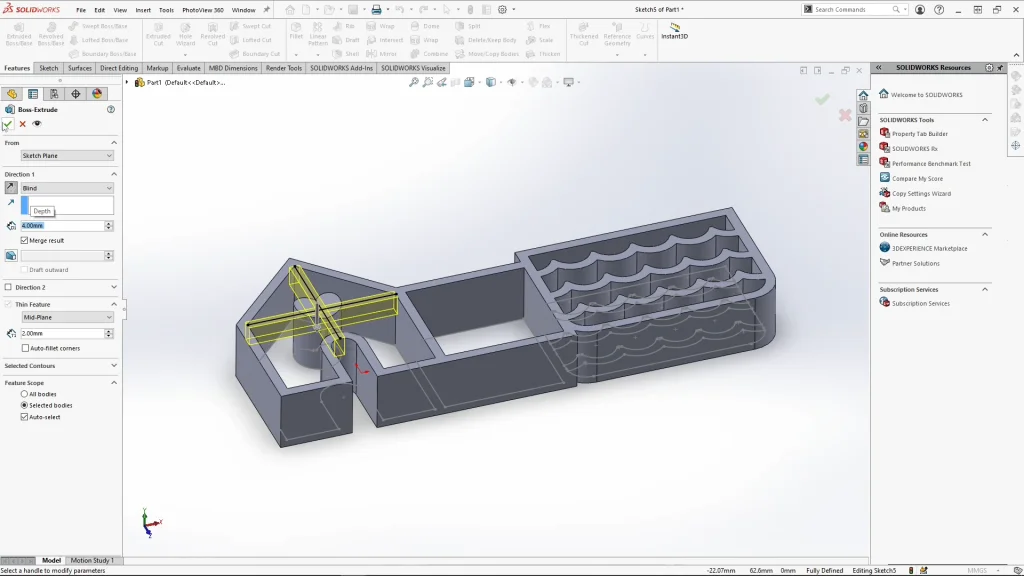Screen dimensions: 1024x576
Task: Open the Insert menu
Action: click(x=143, y=10)
